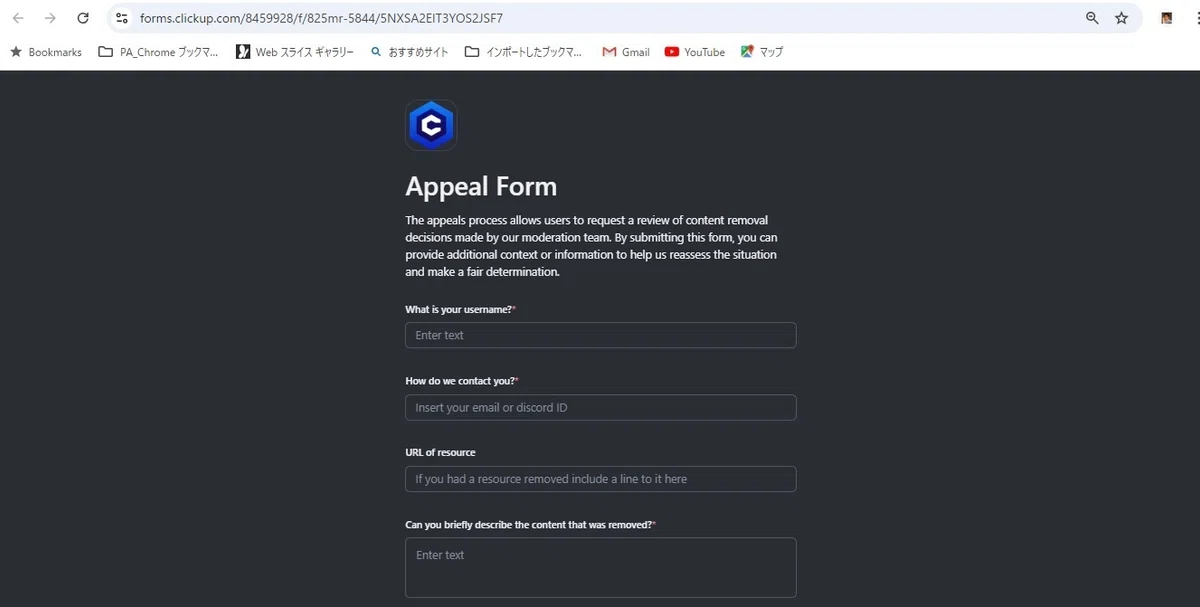Expand the インポートしたブックマーク folder
Image resolution: width=1200 pixels, height=607 pixels.
[524, 52]
